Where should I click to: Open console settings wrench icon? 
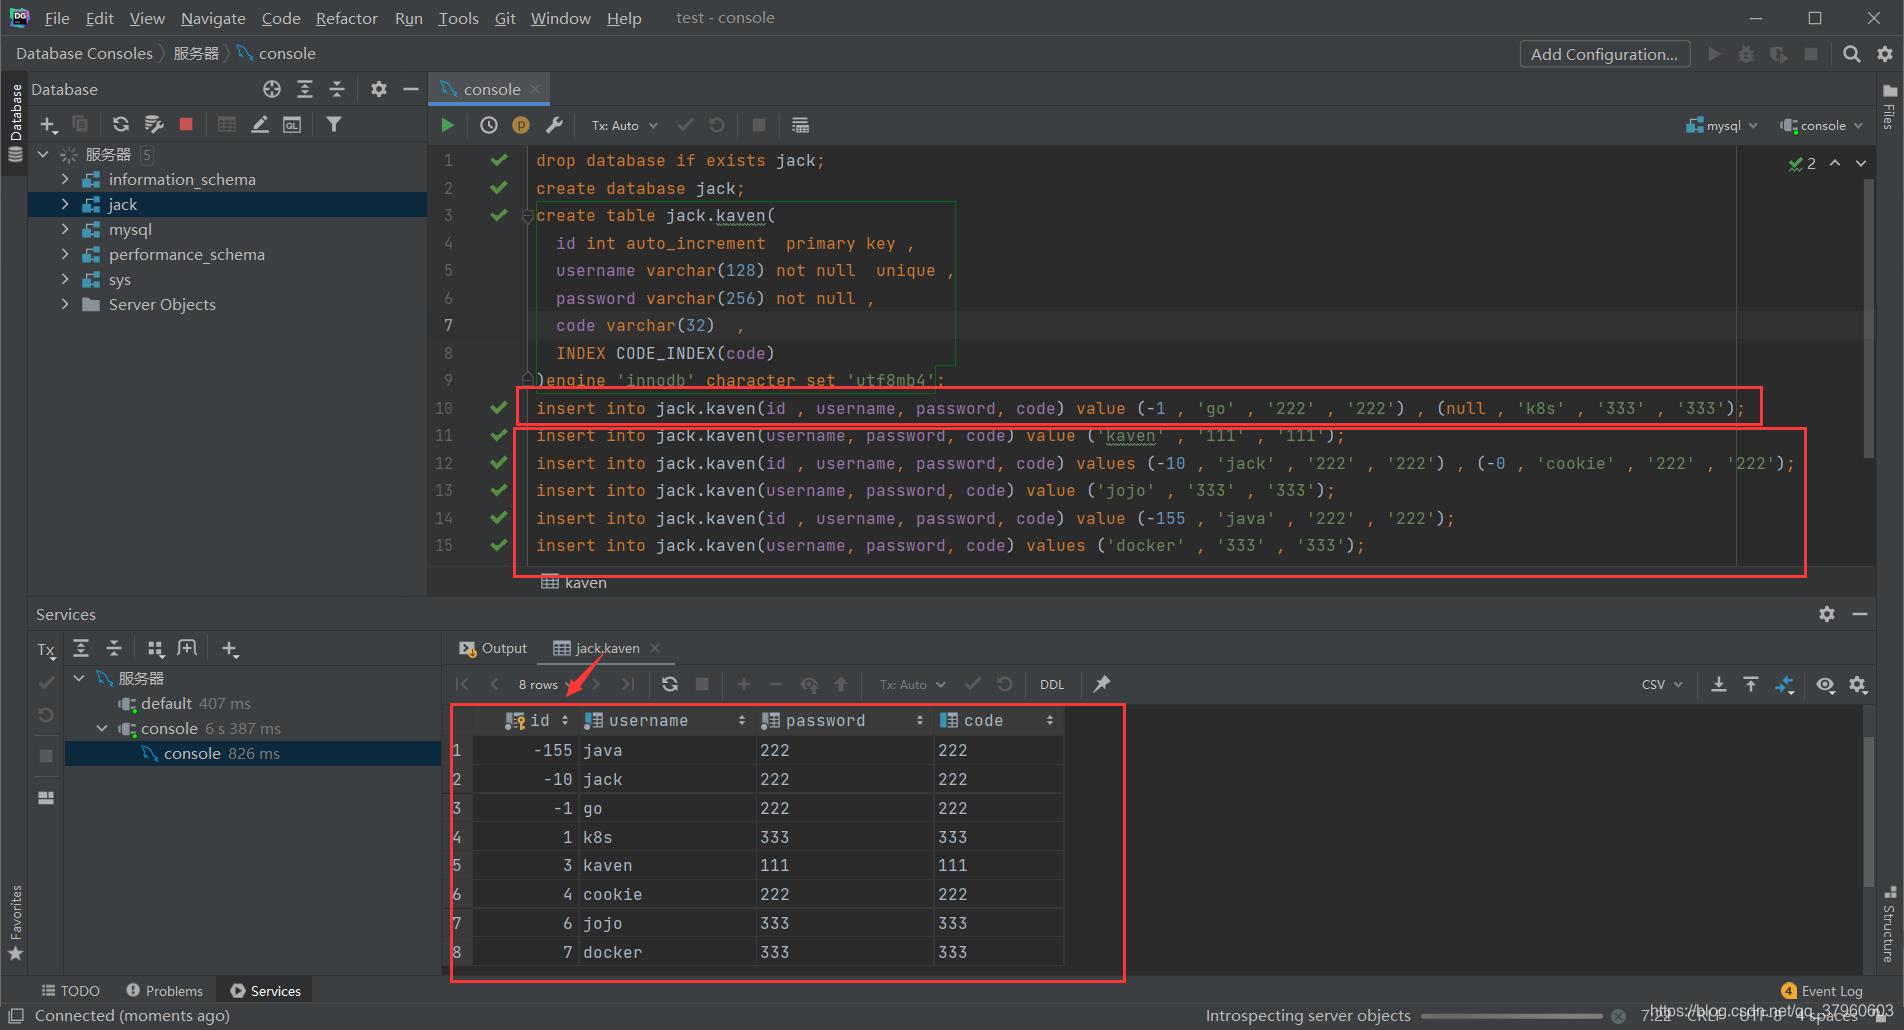coord(554,125)
